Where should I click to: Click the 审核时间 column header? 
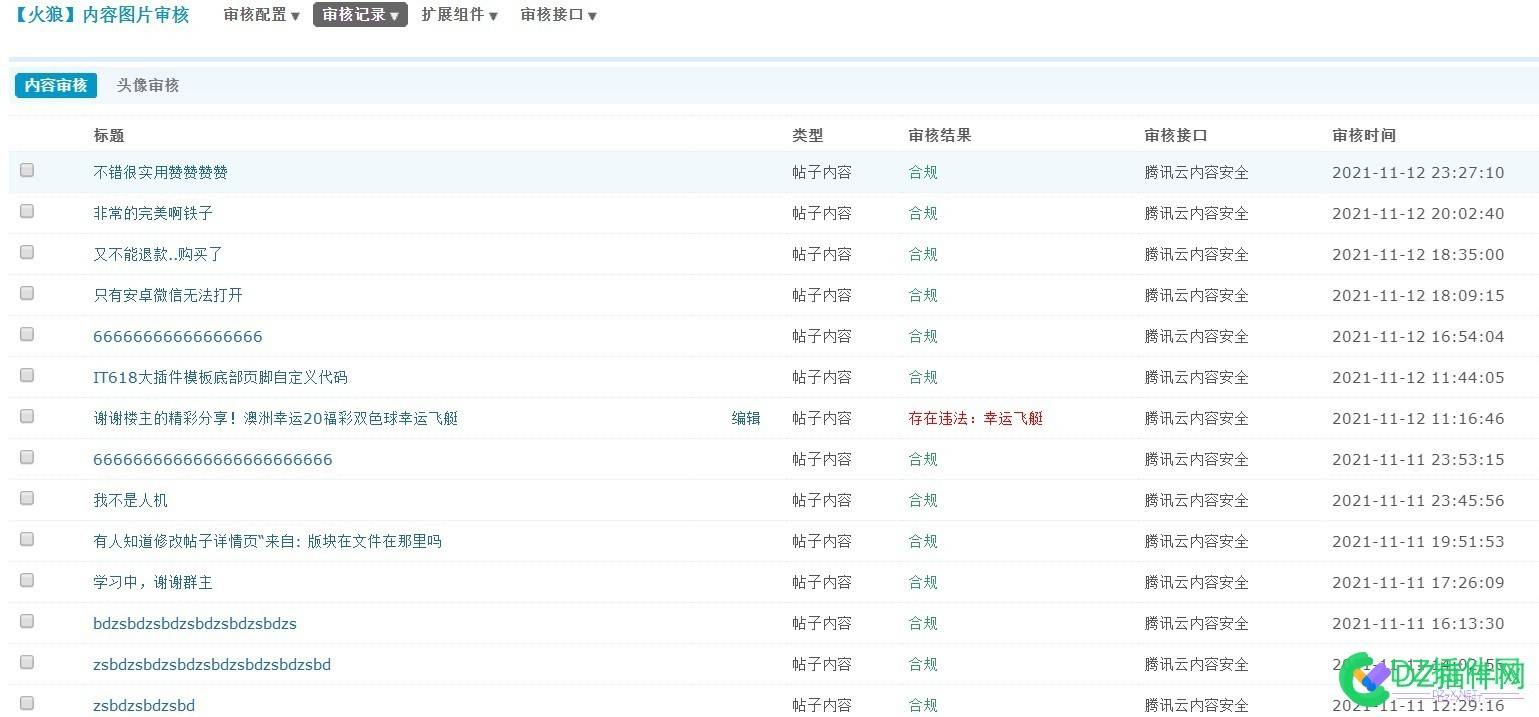[x=1364, y=135]
